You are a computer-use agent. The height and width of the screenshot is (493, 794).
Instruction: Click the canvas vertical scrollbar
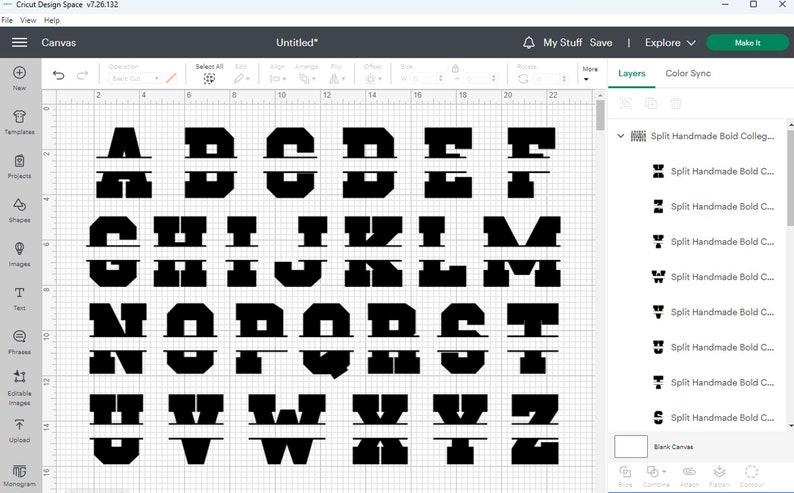coord(600,115)
